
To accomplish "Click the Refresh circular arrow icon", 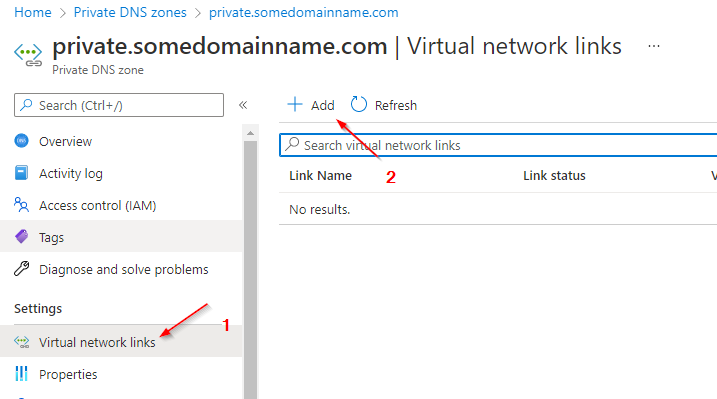I will 358,105.
